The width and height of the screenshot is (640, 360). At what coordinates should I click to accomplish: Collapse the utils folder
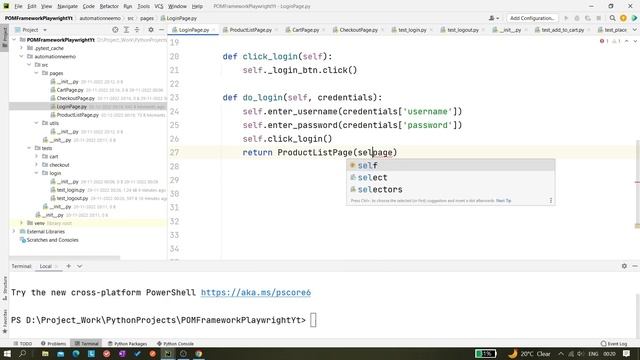point(36,123)
